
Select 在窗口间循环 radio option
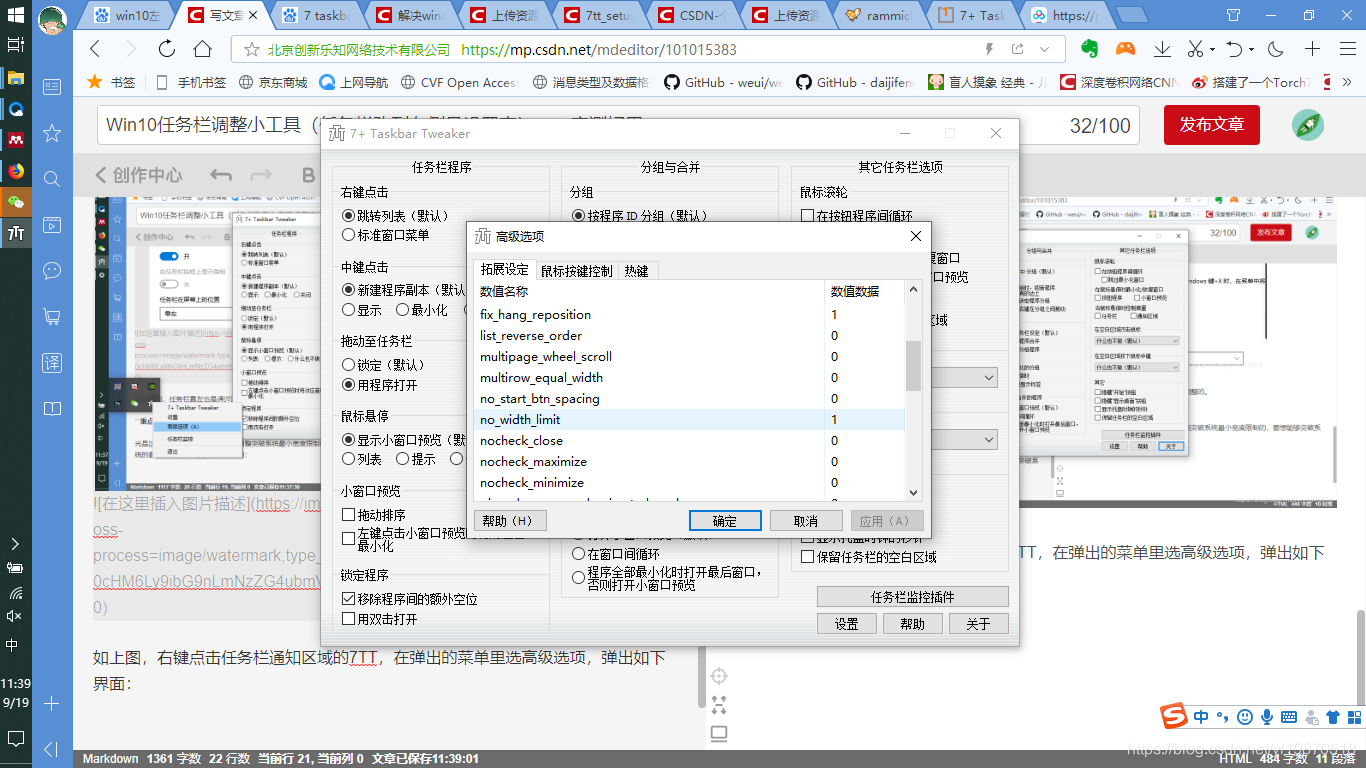point(615,553)
